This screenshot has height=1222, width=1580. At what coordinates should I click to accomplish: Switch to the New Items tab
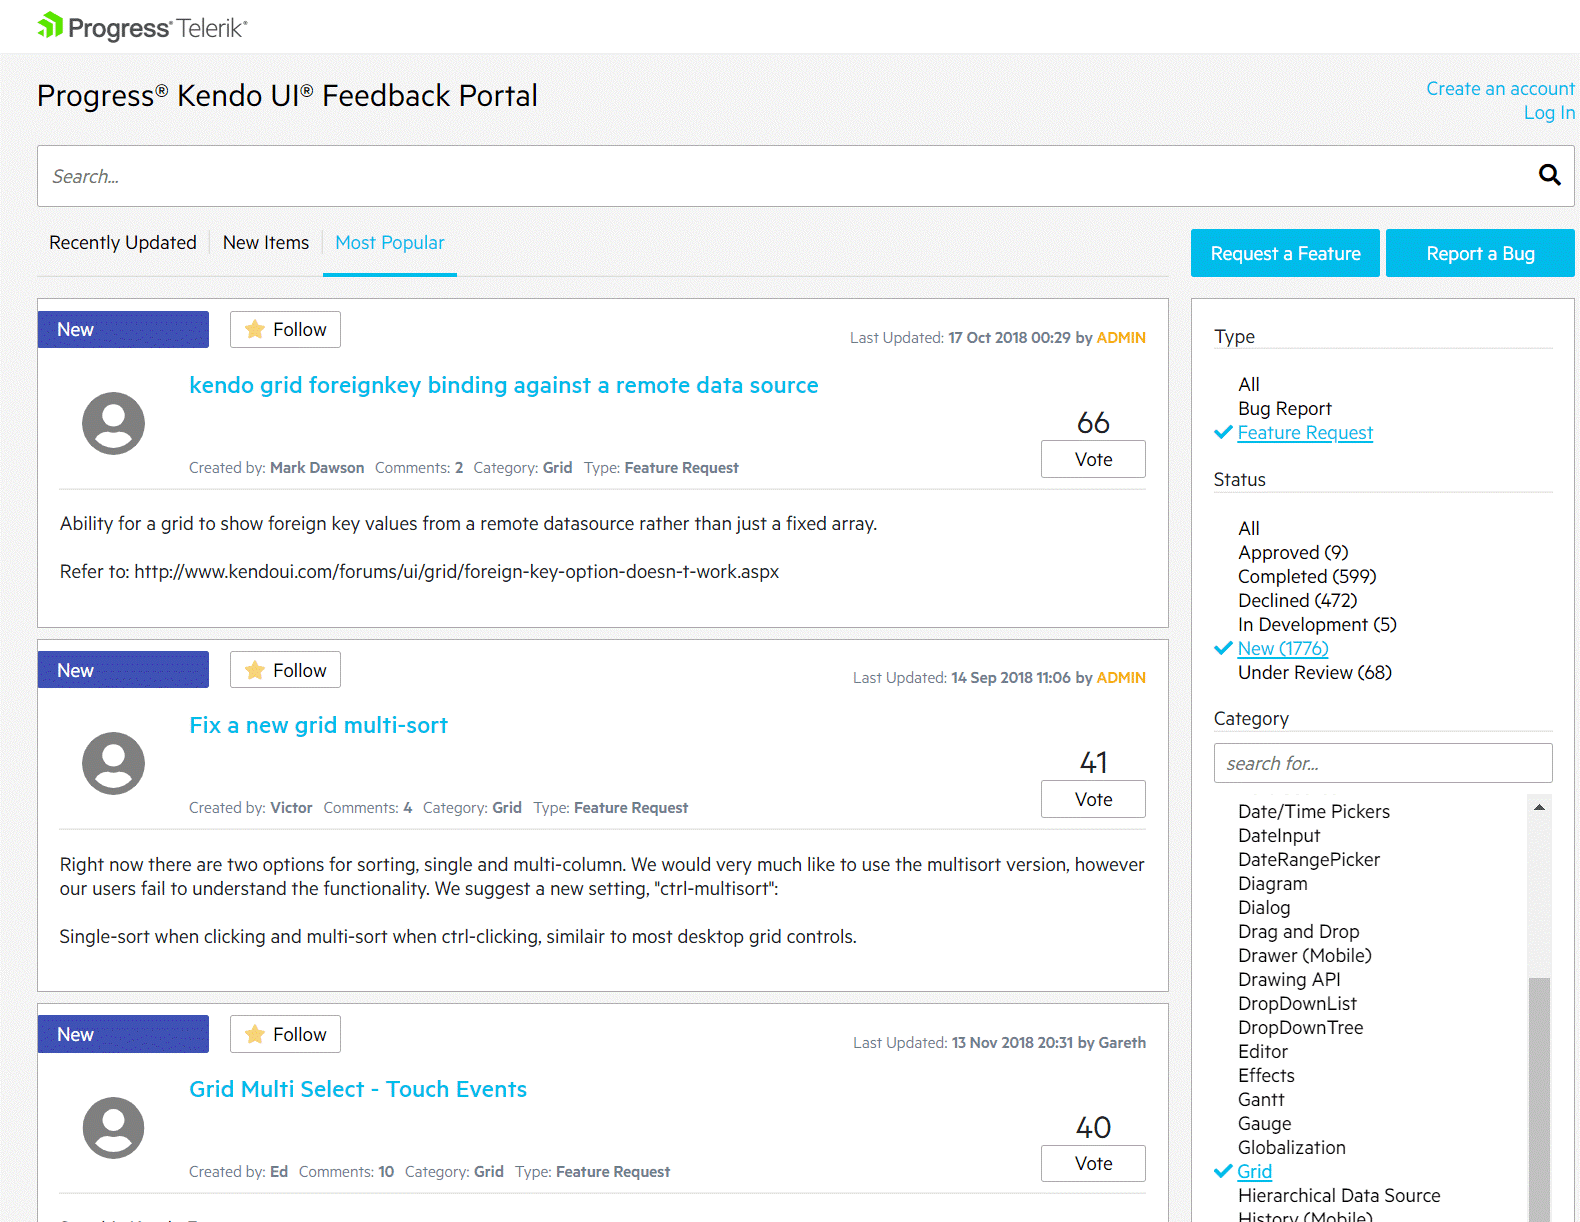(266, 242)
